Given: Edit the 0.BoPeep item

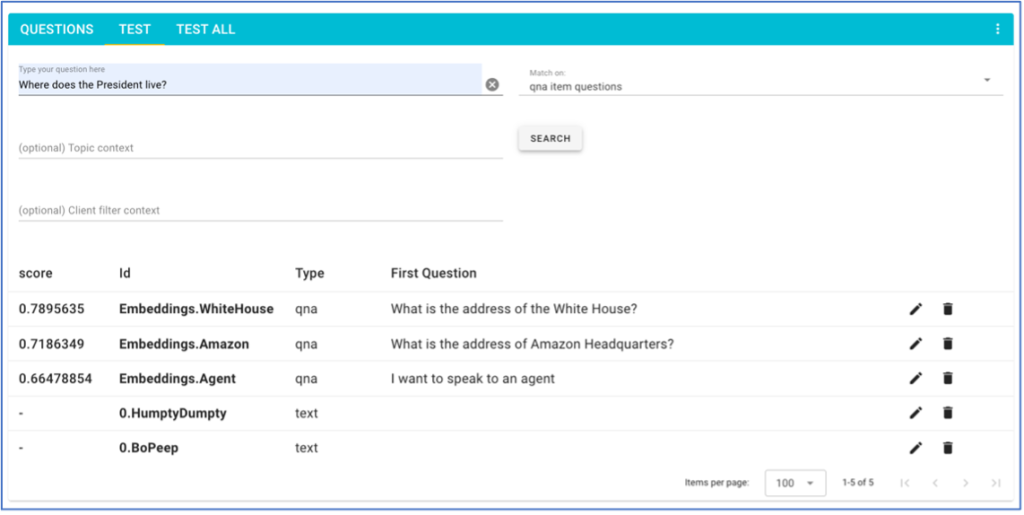Looking at the screenshot, I should pyautogui.click(x=916, y=448).
